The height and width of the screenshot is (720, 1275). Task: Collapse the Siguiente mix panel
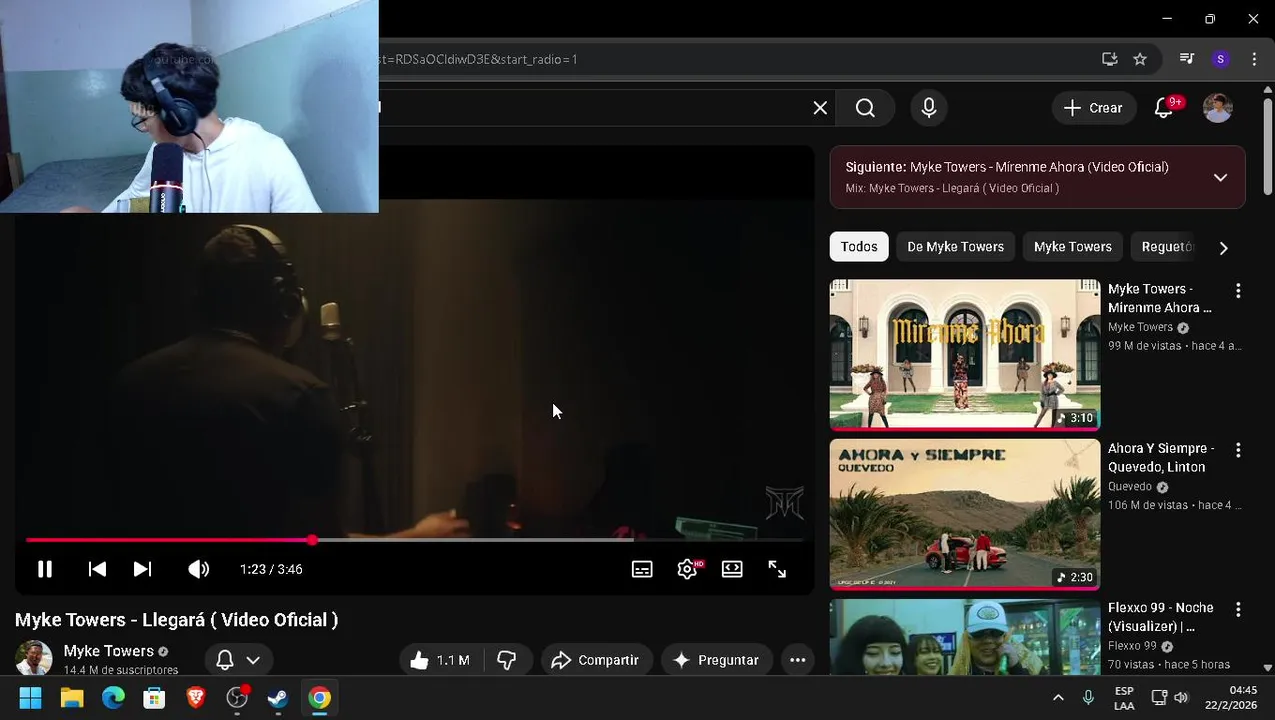pos(1220,177)
